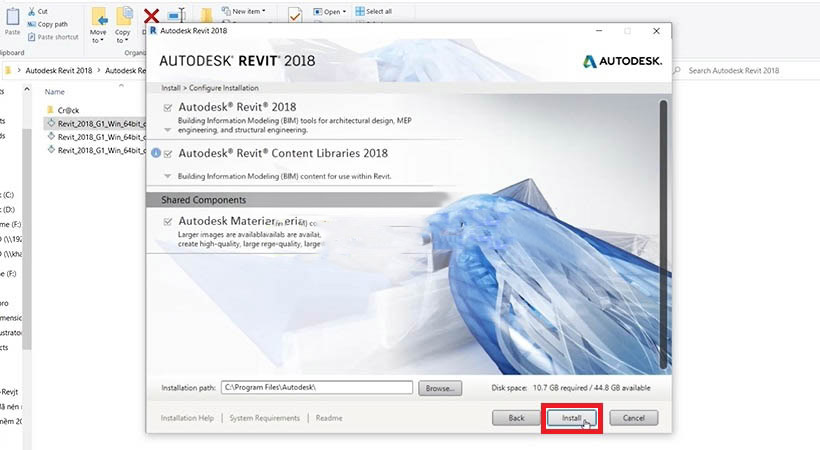
Task: Click the info icon beside Content Libraries
Action: click(x=155, y=153)
